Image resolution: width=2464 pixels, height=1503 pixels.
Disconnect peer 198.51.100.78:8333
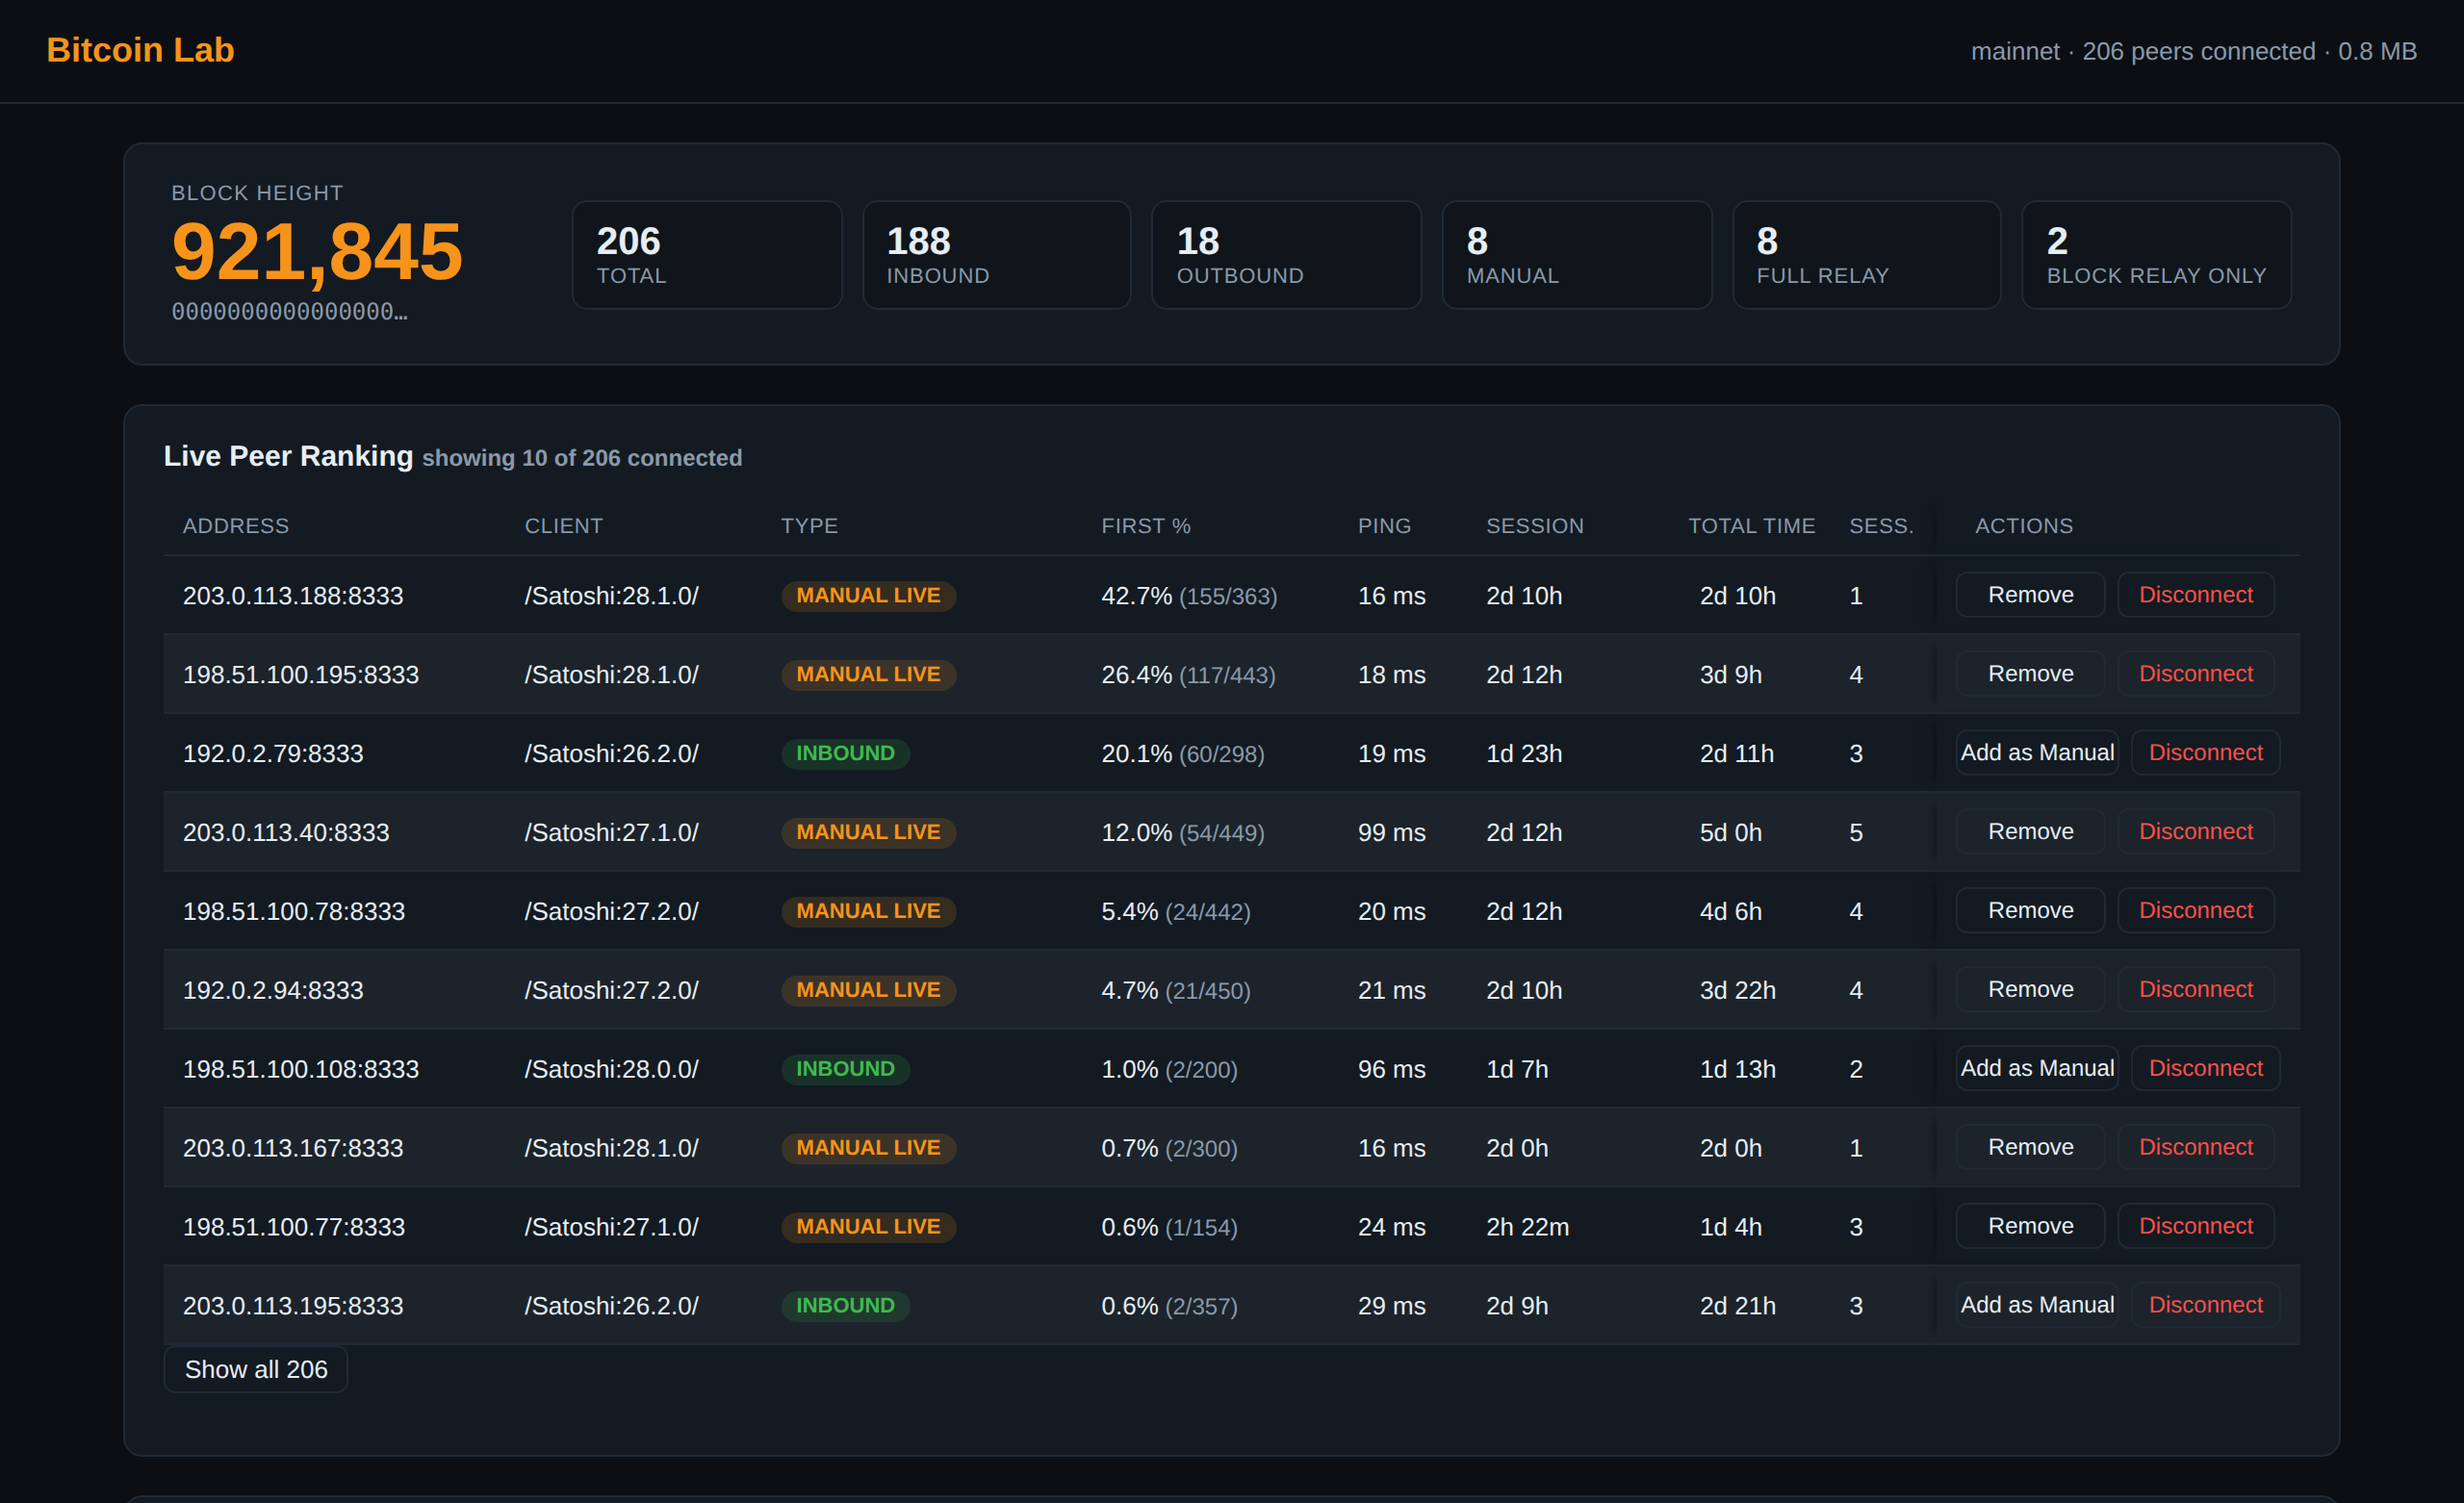[x=2196, y=911]
